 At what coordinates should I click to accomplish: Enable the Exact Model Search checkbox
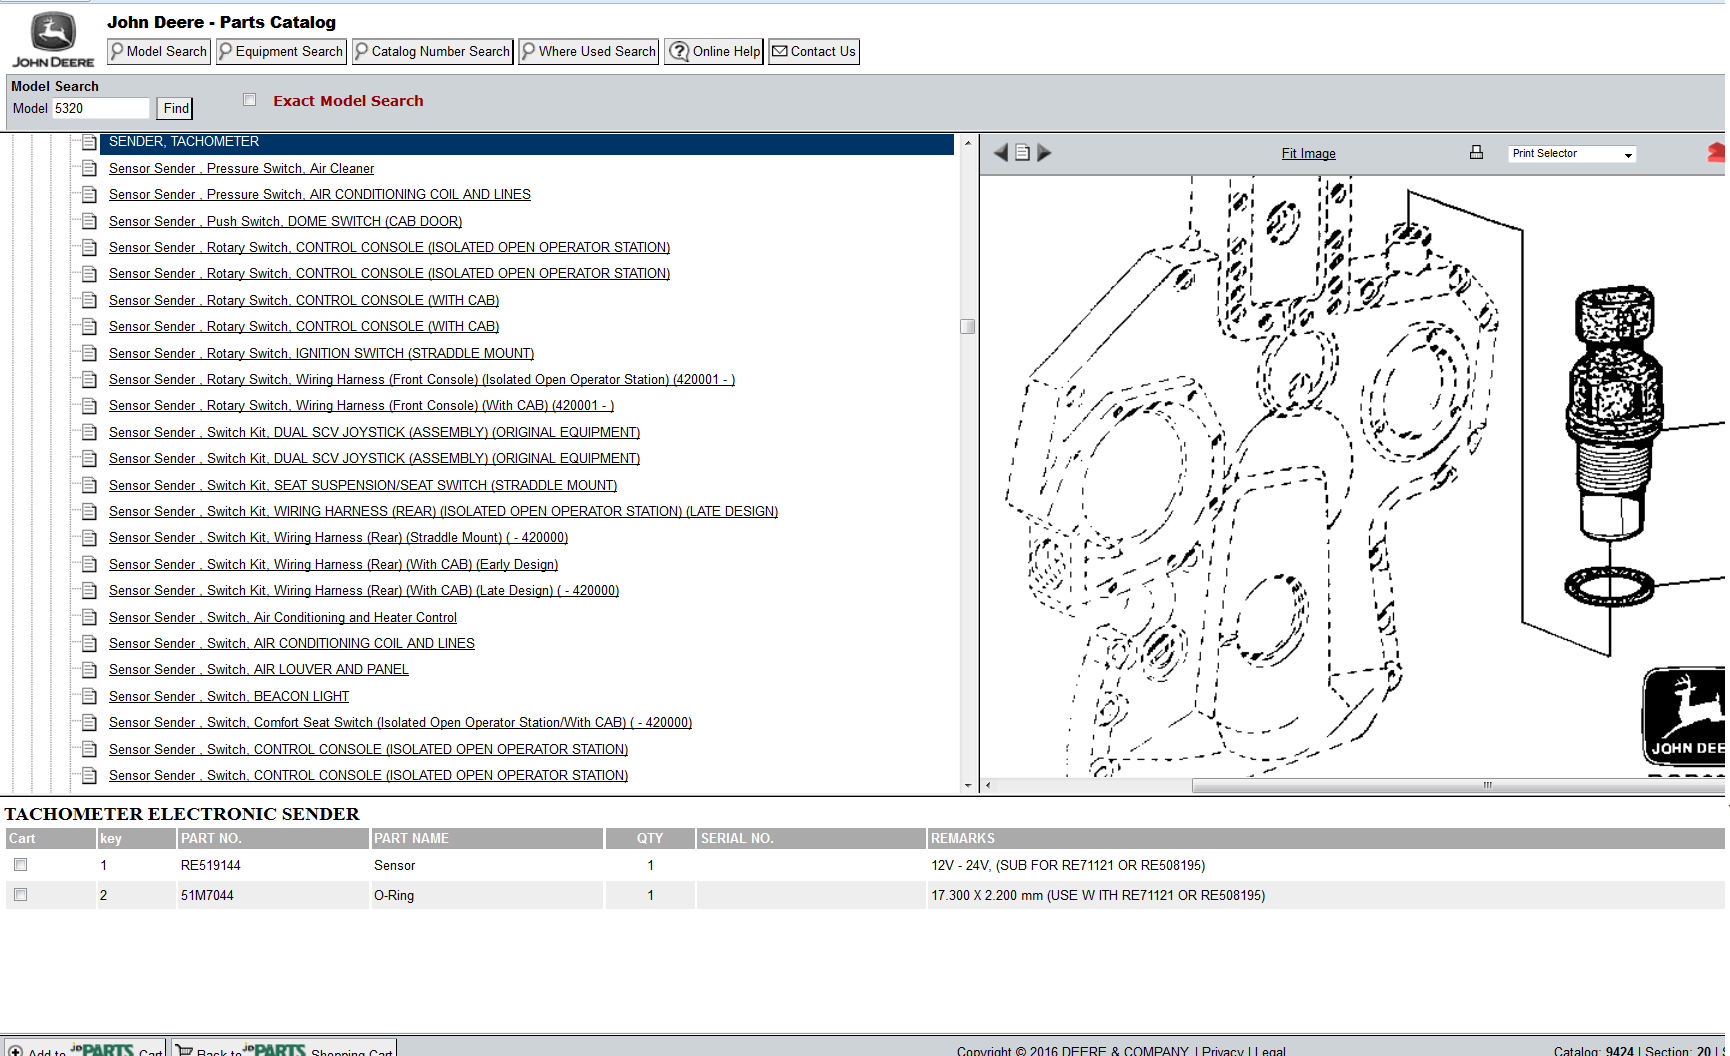(250, 100)
